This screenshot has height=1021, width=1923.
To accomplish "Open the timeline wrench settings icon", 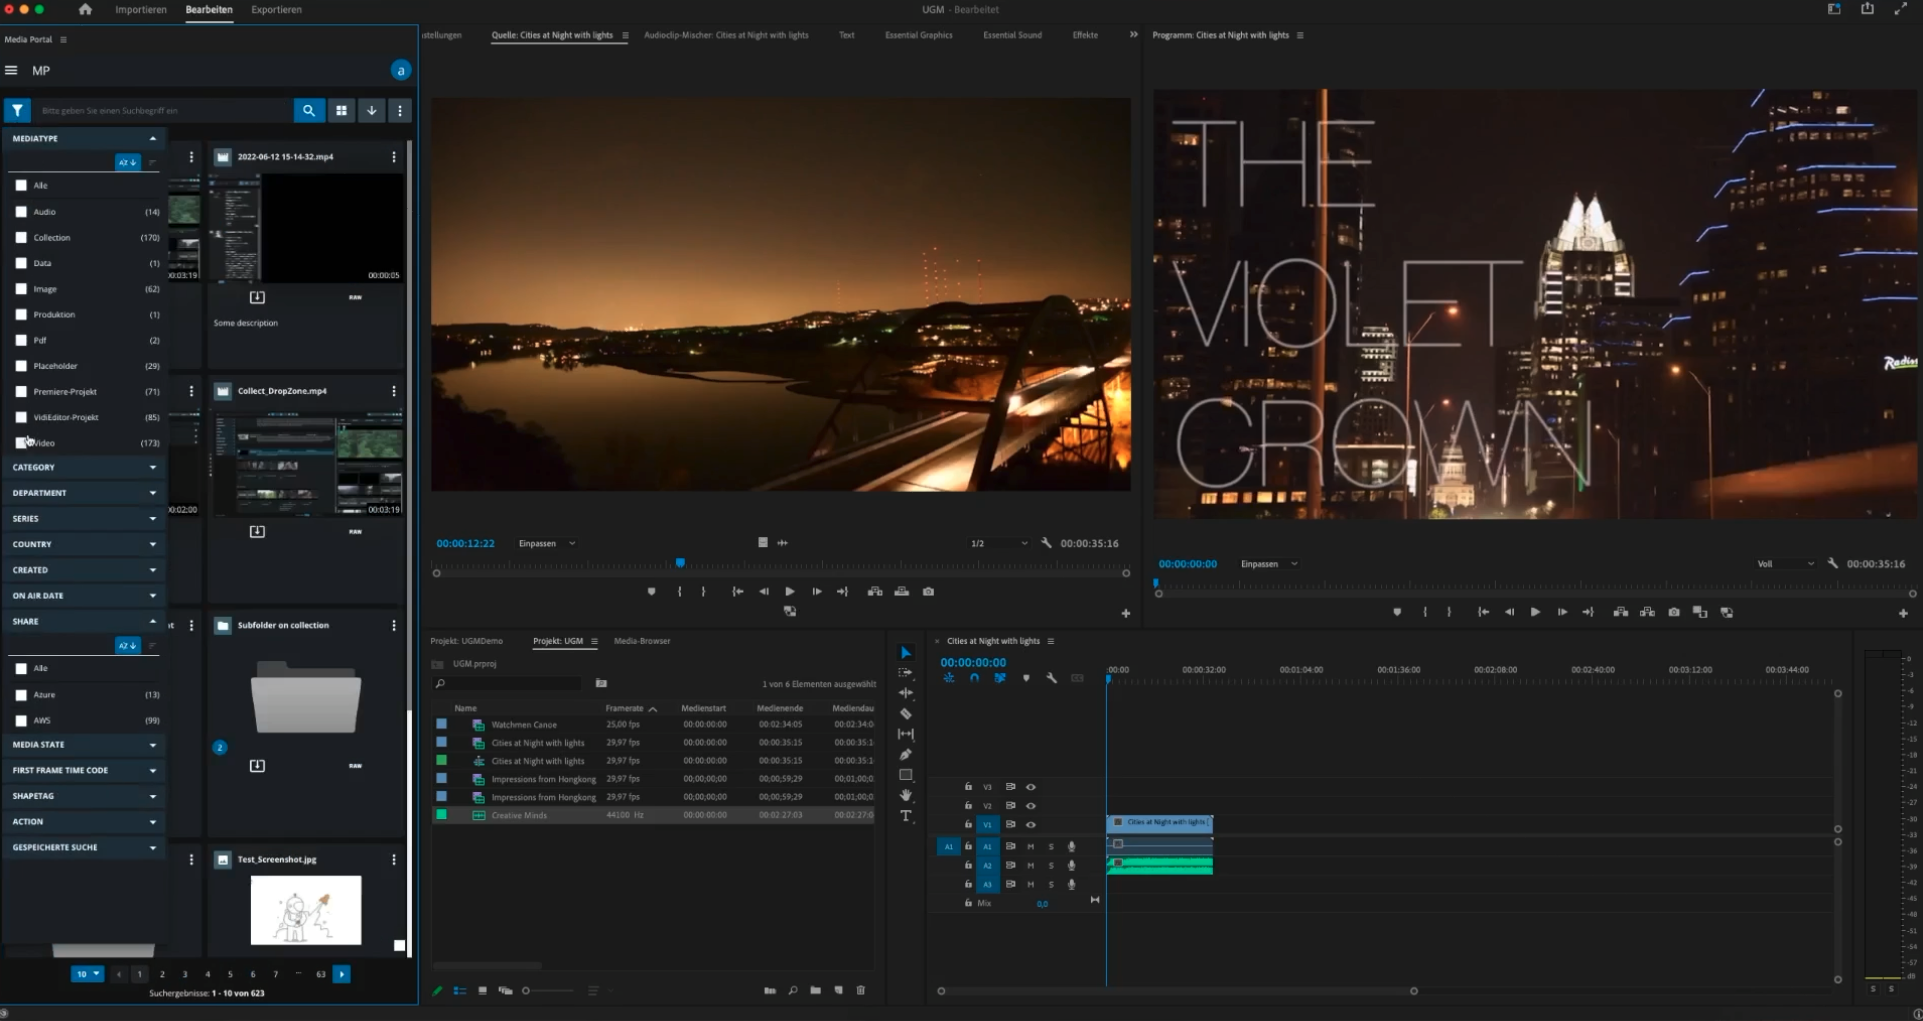I will (x=1052, y=677).
